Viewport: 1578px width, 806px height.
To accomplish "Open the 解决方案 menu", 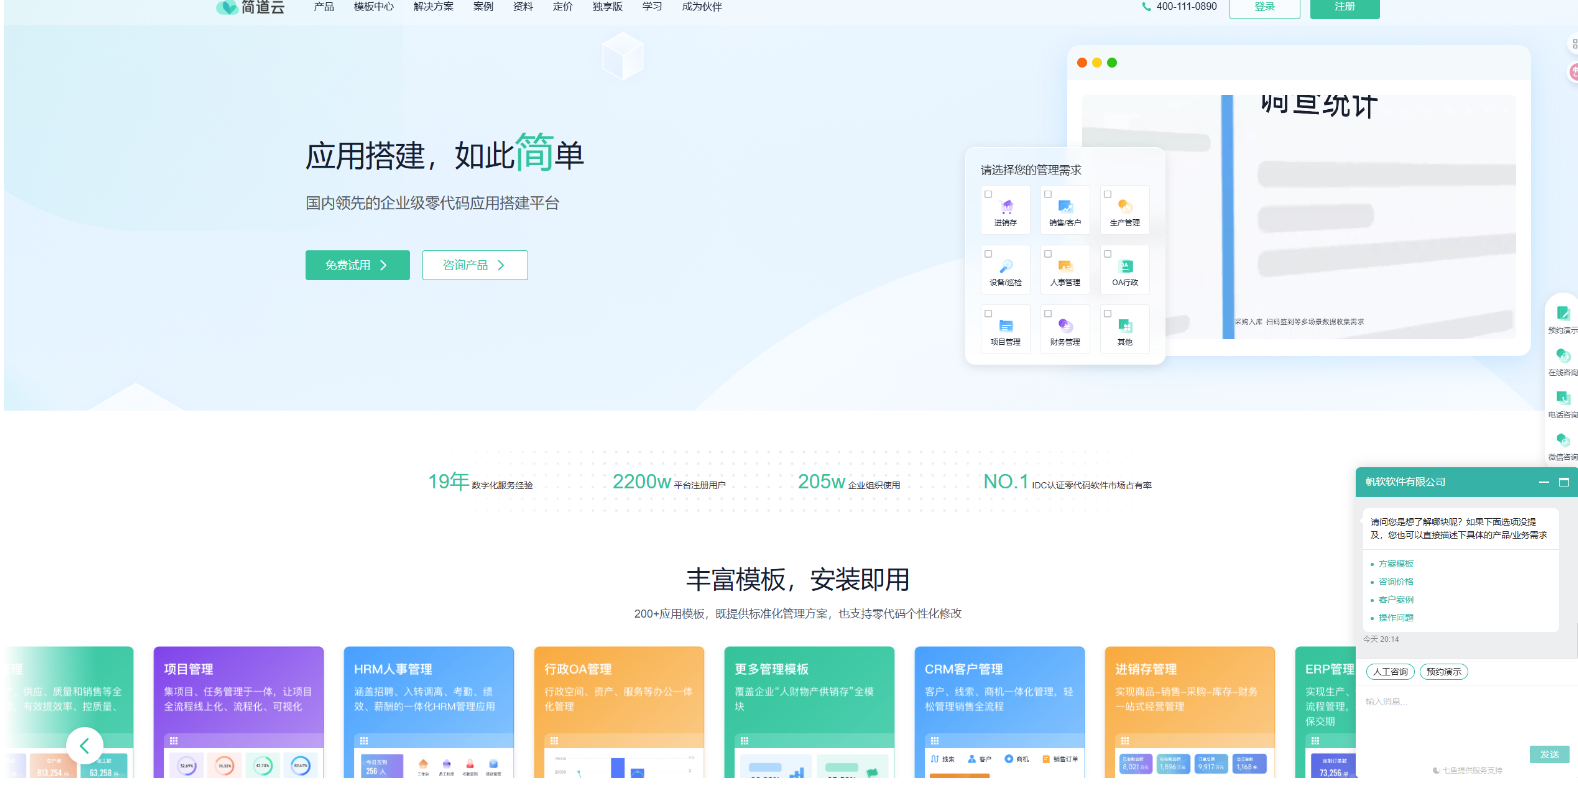I will point(433,7).
